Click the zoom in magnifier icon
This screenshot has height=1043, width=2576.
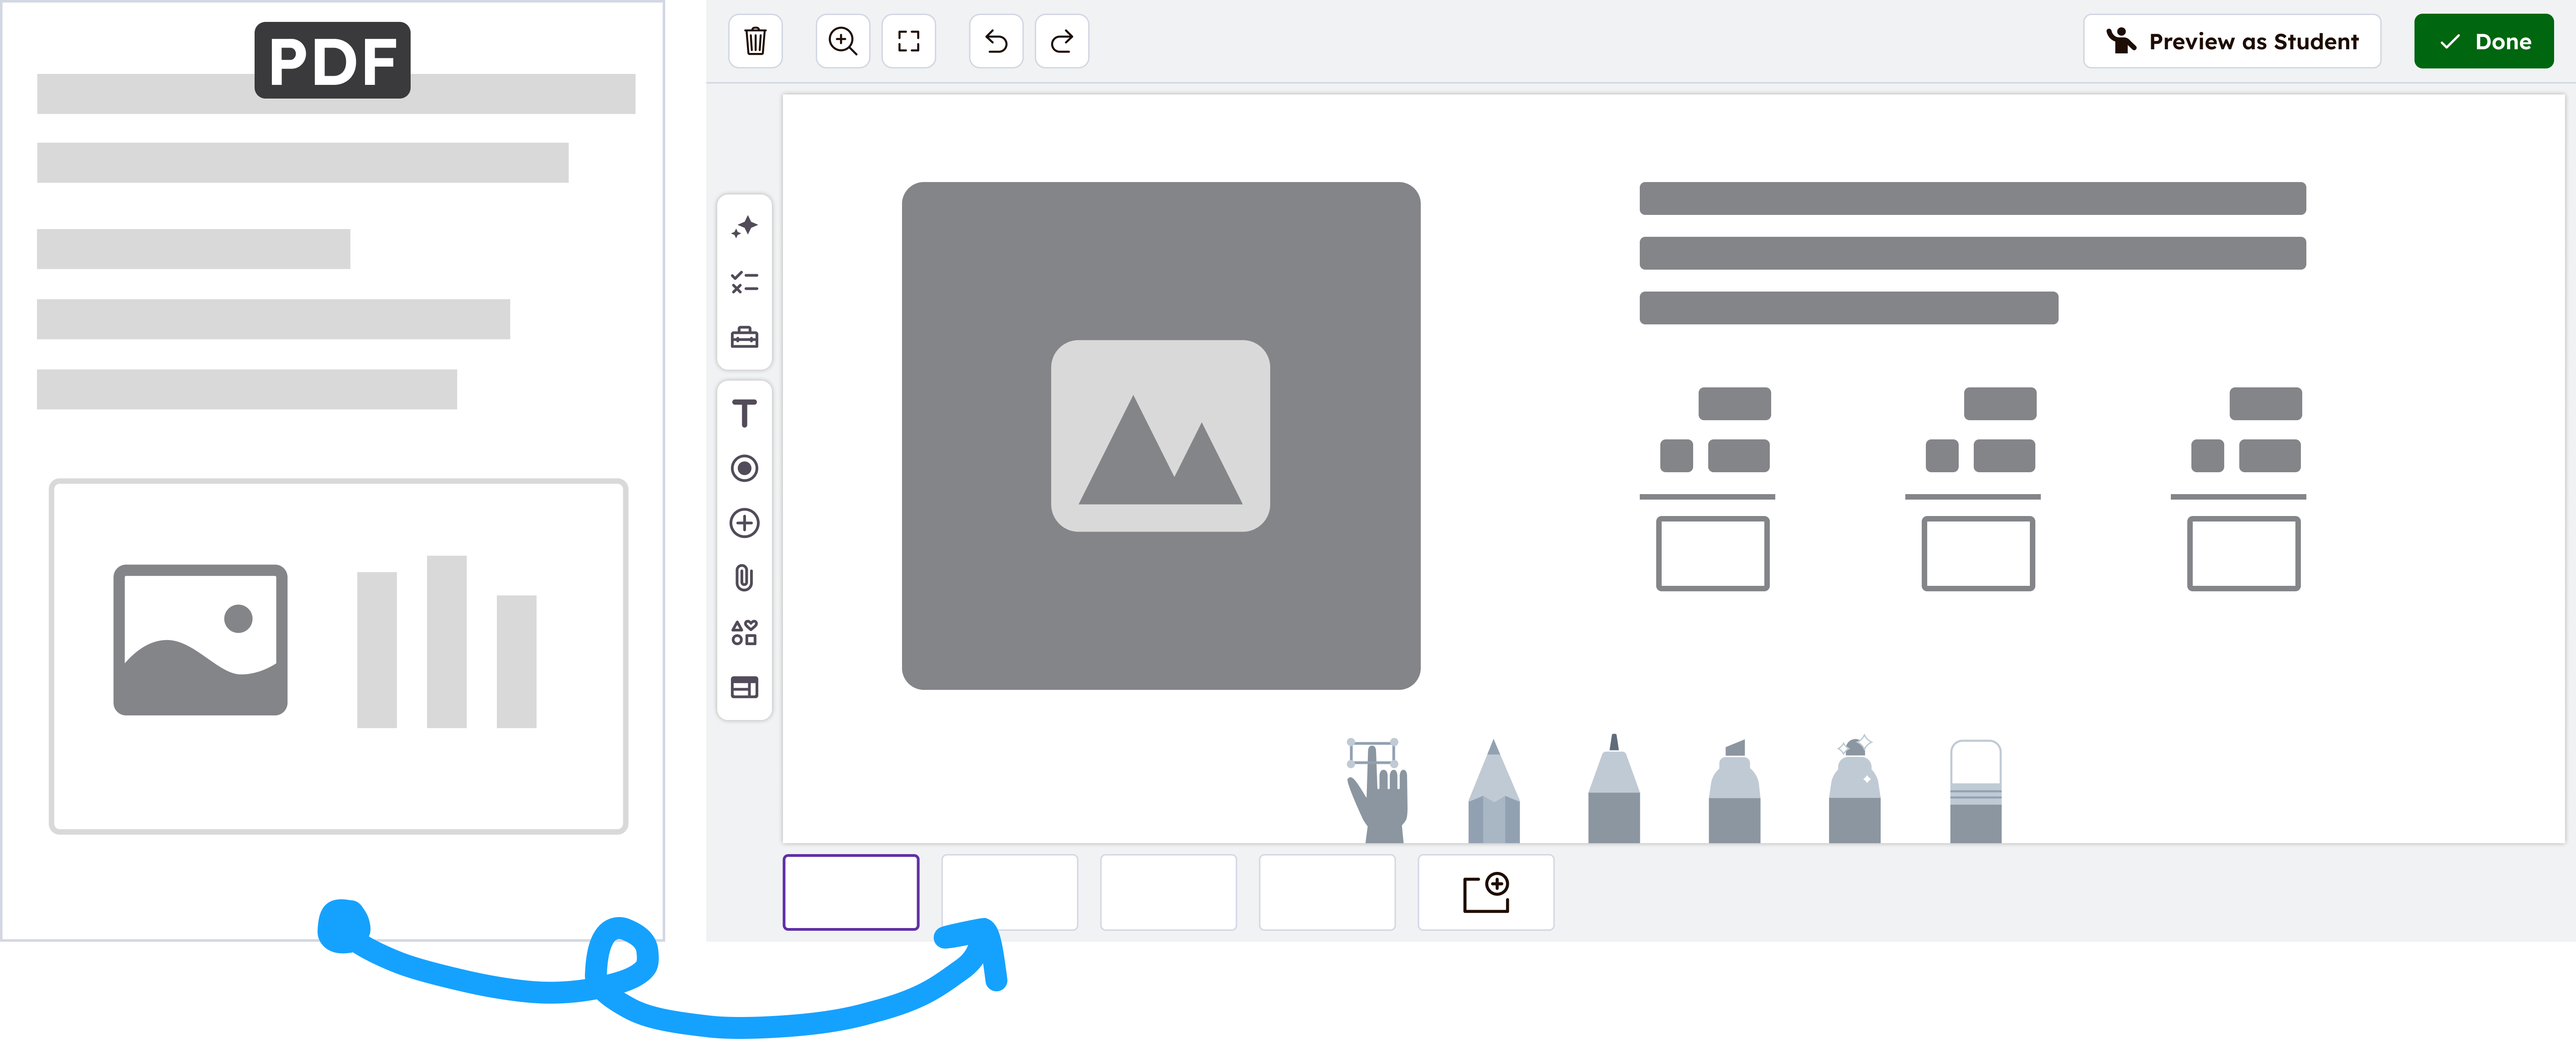(842, 41)
